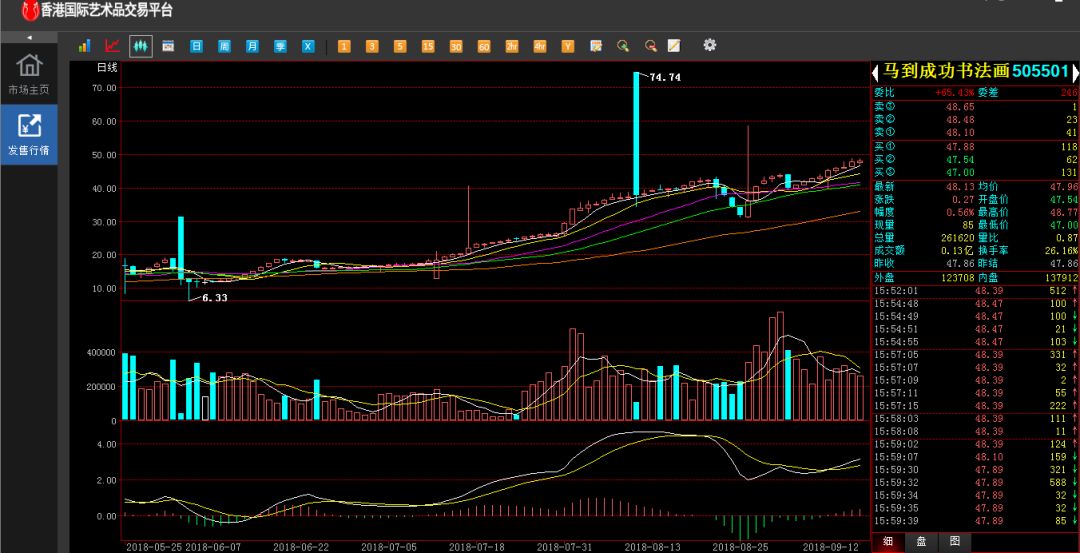Click the 6.33 low price label
1080x553 pixels.
click(x=215, y=298)
